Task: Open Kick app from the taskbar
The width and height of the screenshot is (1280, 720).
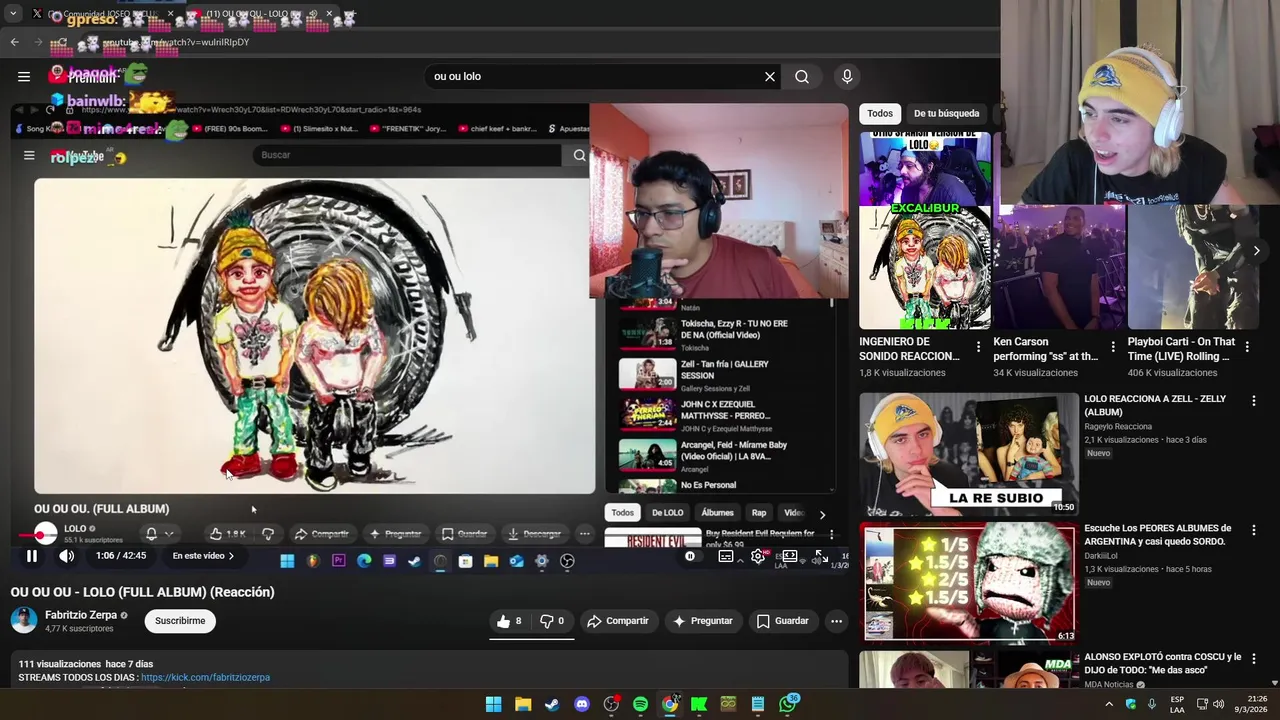Action: (x=699, y=704)
